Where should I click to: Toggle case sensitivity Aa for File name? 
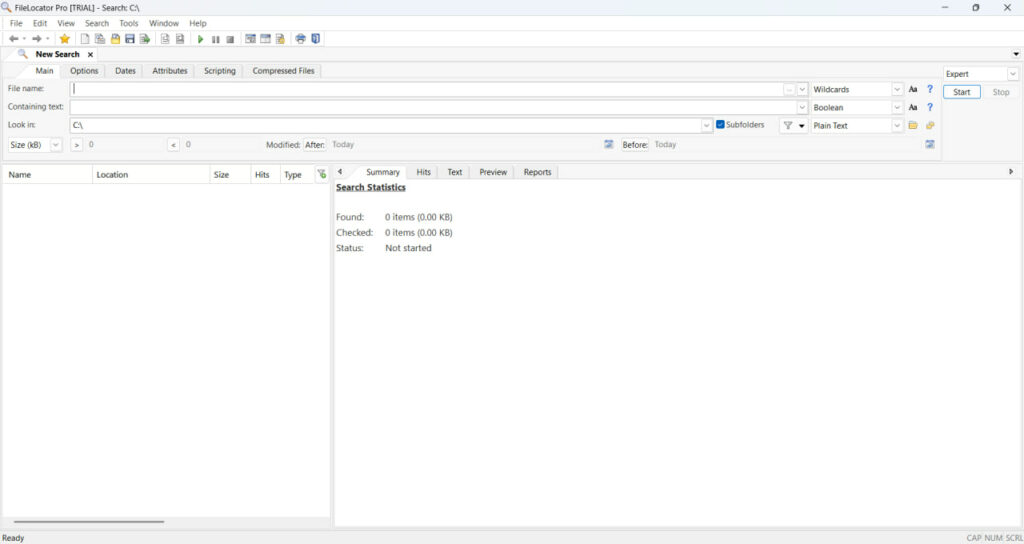(x=913, y=89)
